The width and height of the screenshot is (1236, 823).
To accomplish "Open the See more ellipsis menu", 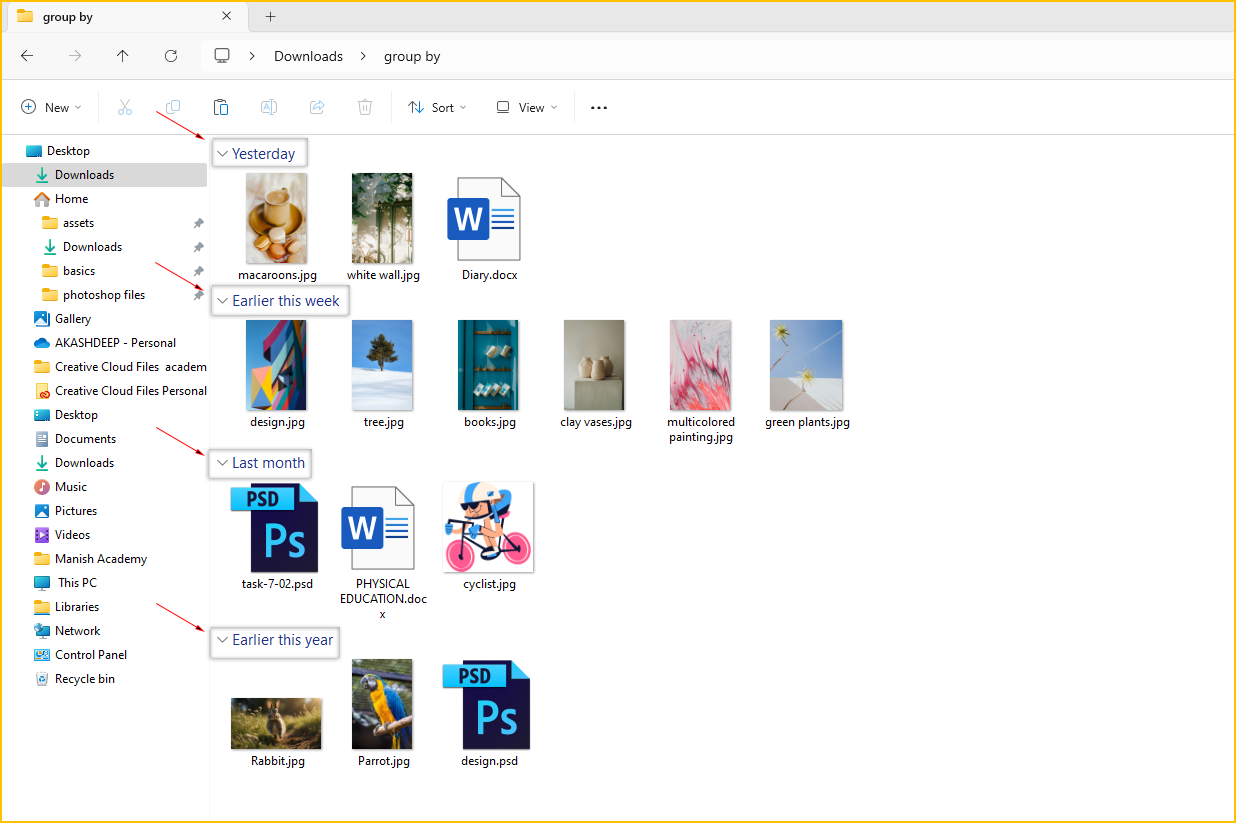I will tap(599, 107).
